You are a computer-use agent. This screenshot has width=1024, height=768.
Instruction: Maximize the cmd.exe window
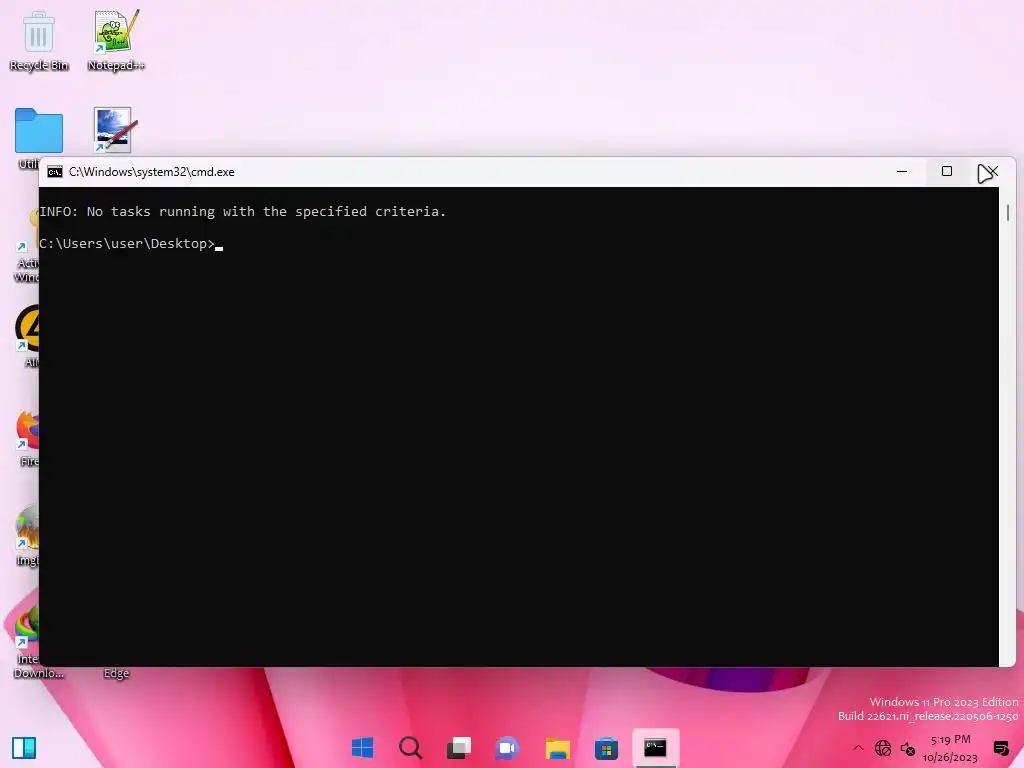click(946, 171)
